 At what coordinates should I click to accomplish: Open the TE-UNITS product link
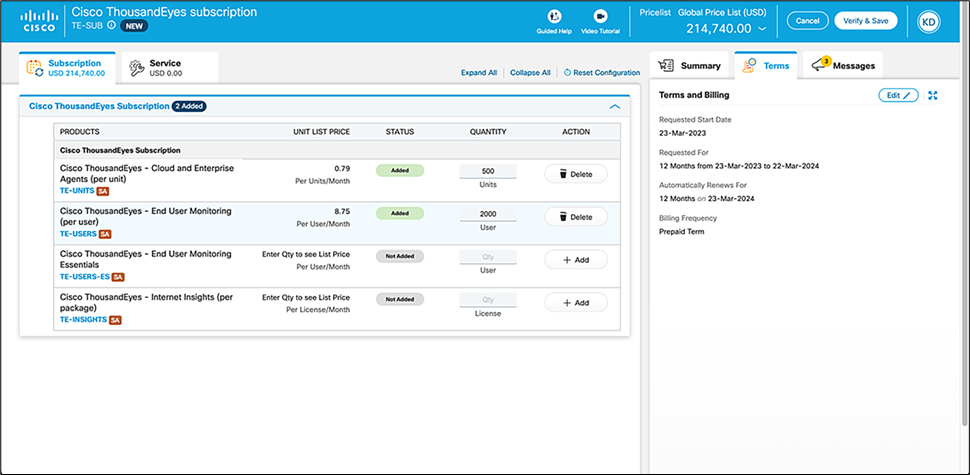pyautogui.click(x=77, y=191)
